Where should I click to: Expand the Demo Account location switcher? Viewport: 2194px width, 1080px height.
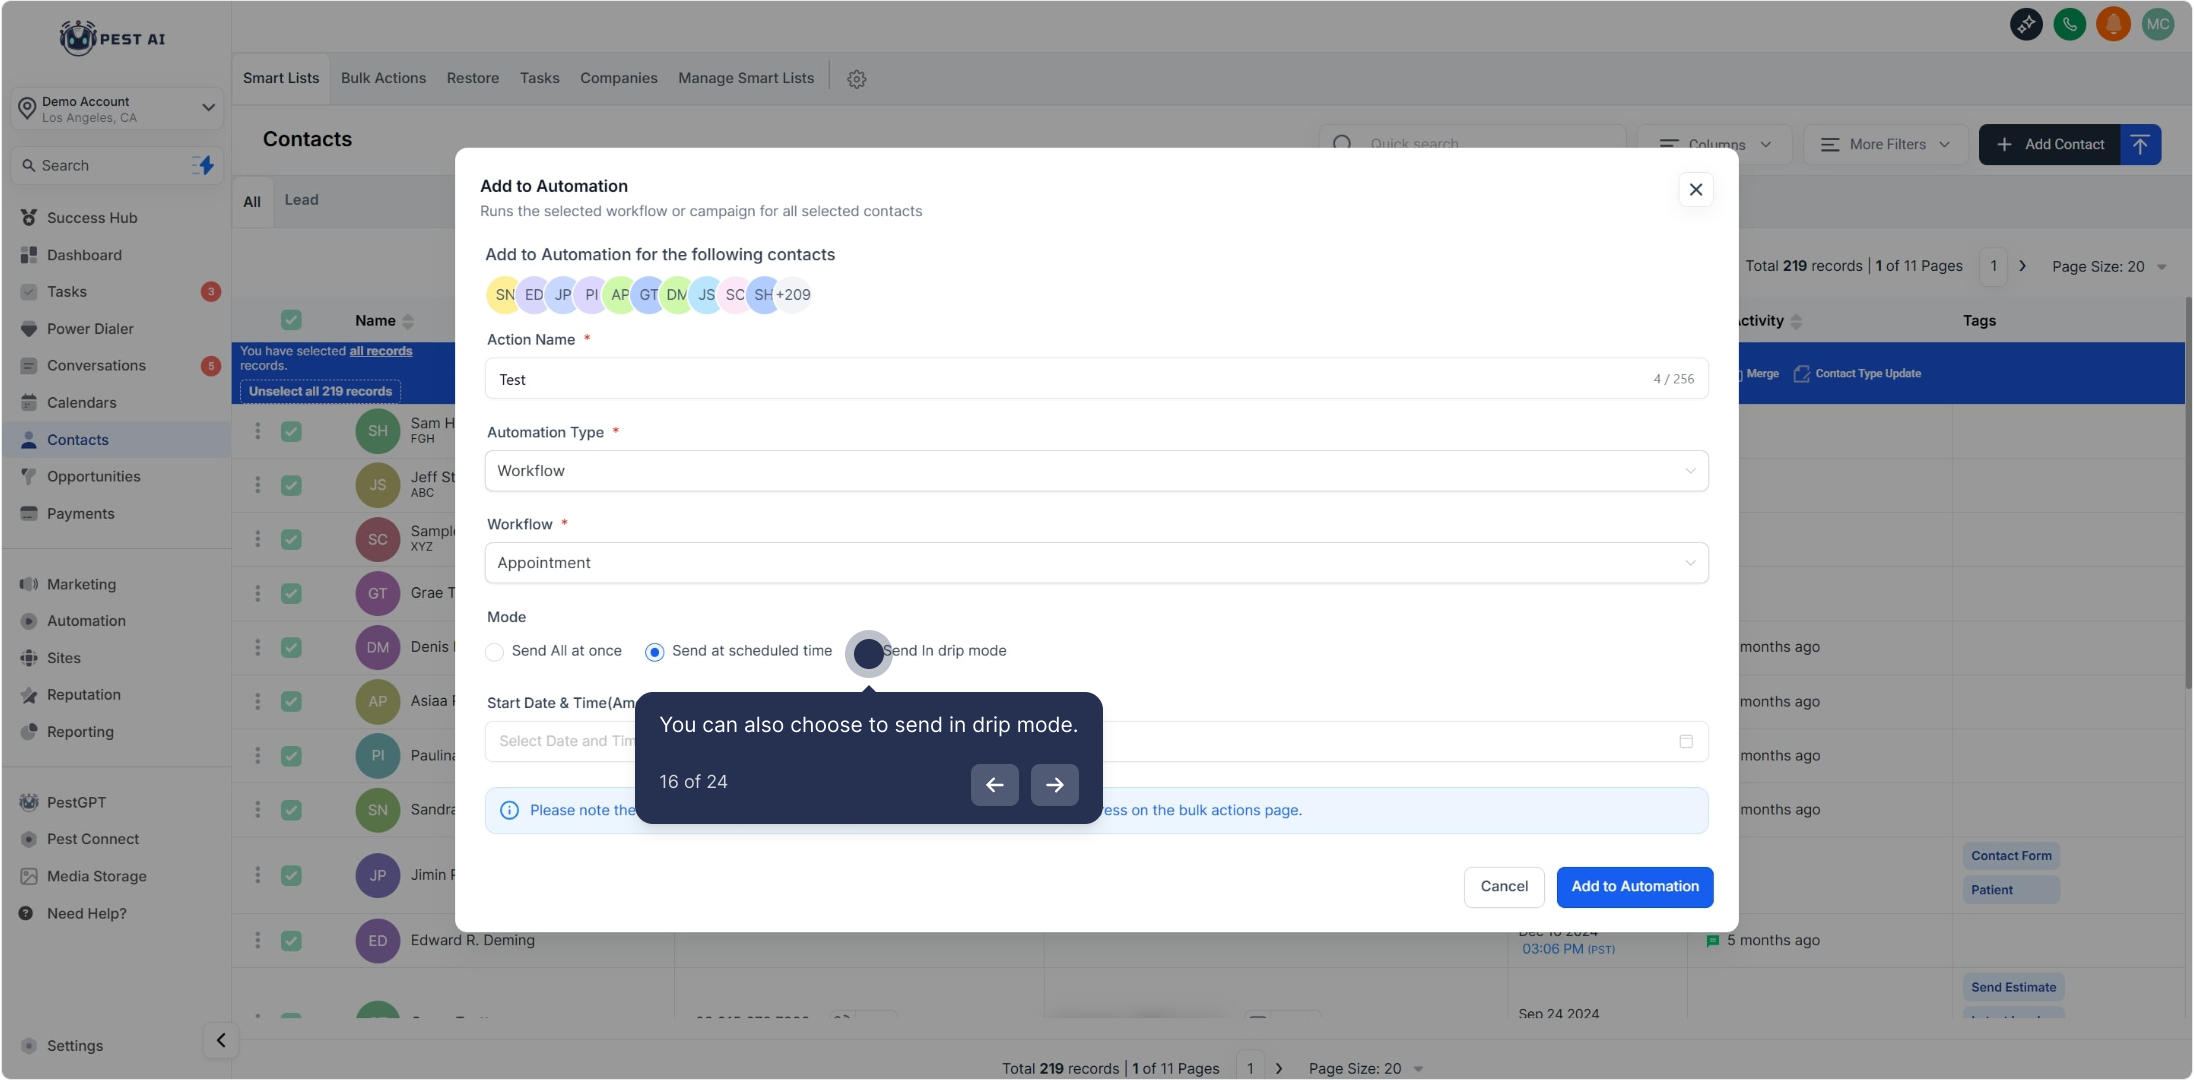[117, 109]
